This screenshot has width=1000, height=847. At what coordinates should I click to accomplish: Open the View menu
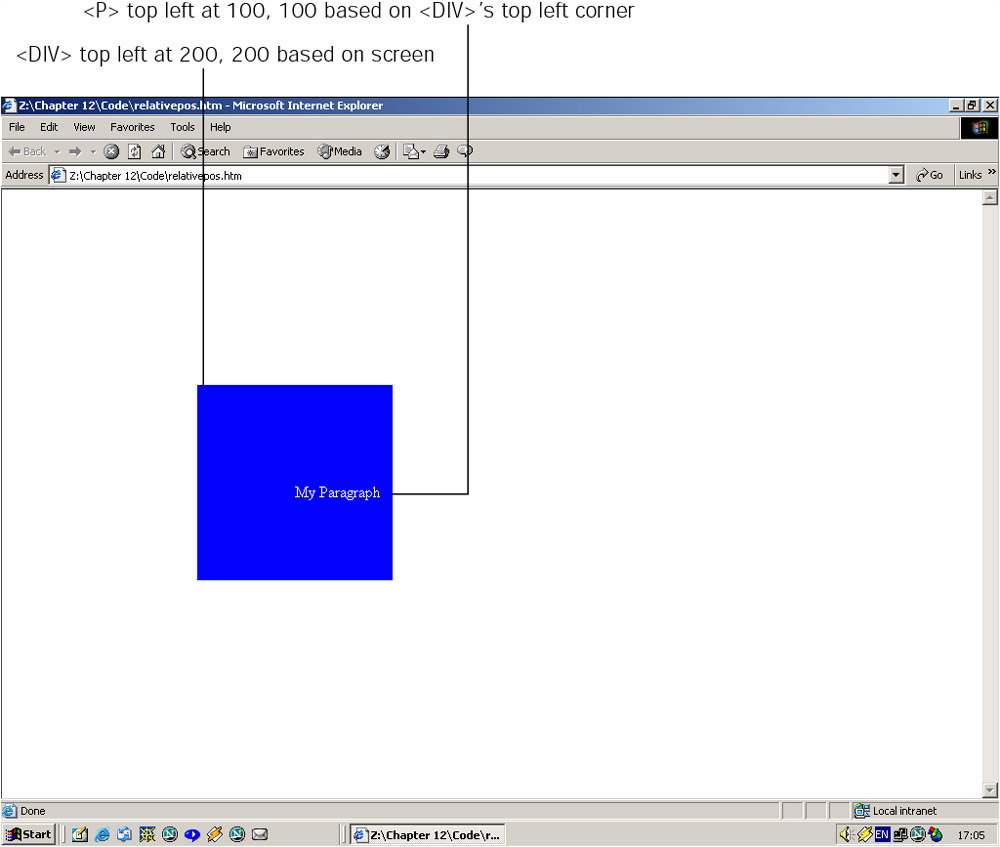84,127
